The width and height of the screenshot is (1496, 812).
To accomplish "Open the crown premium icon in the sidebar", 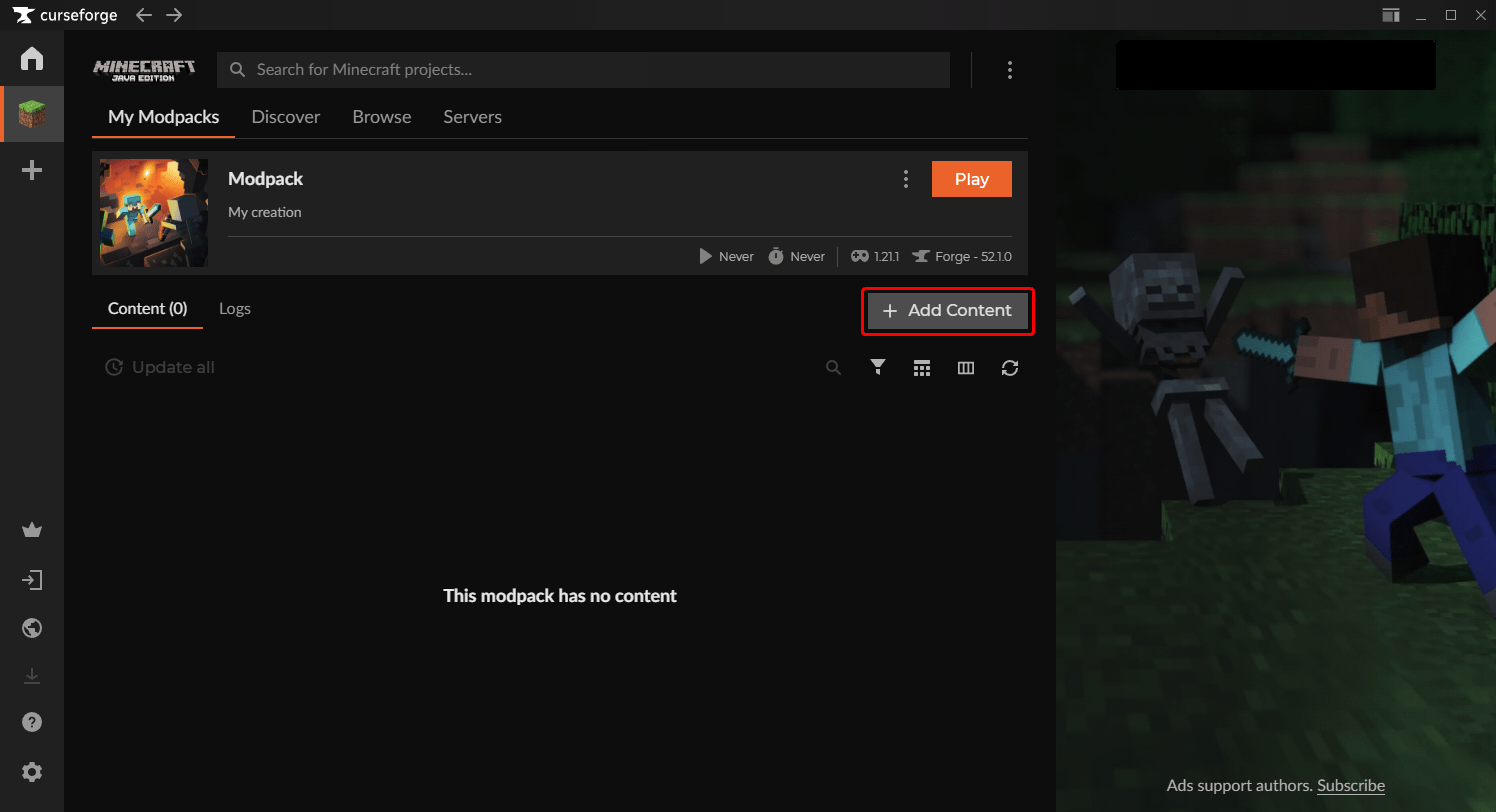I will click(x=32, y=531).
